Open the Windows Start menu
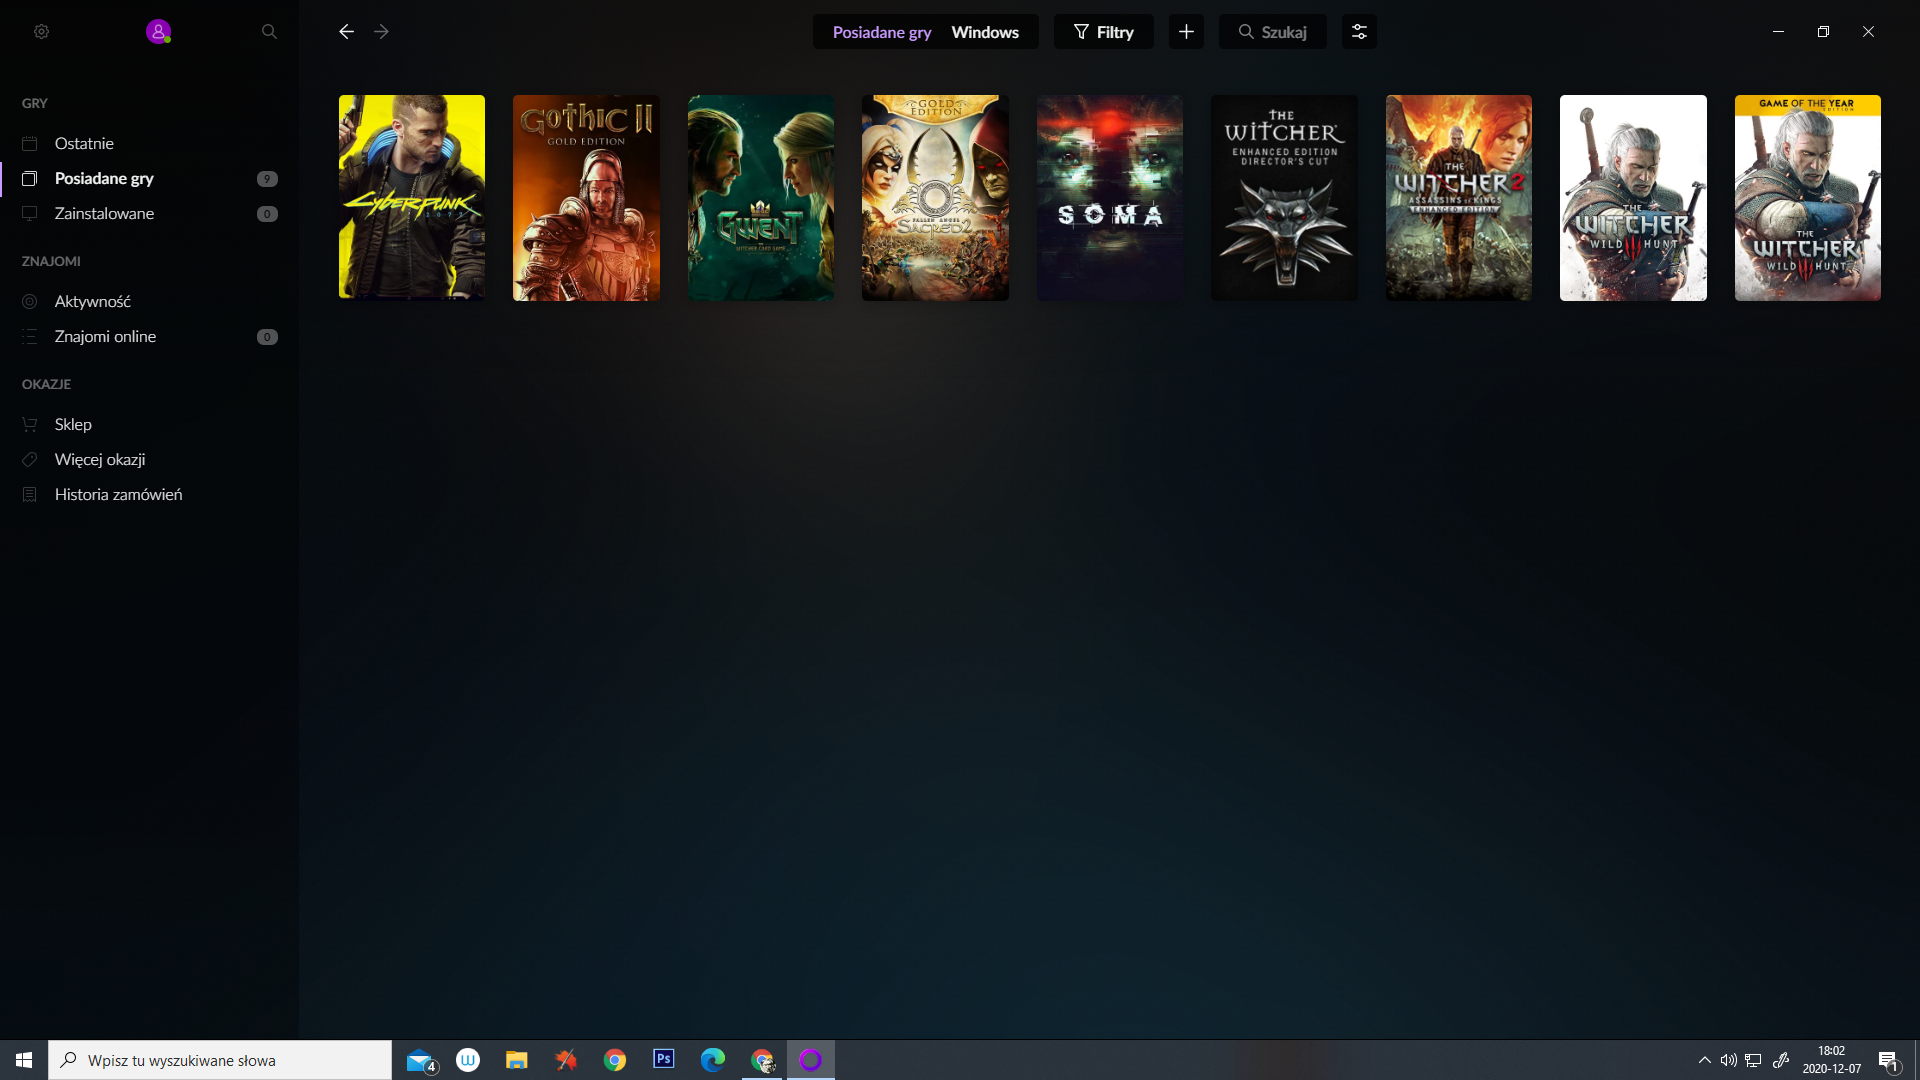This screenshot has width=1920, height=1080. (x=24, y=1060)
